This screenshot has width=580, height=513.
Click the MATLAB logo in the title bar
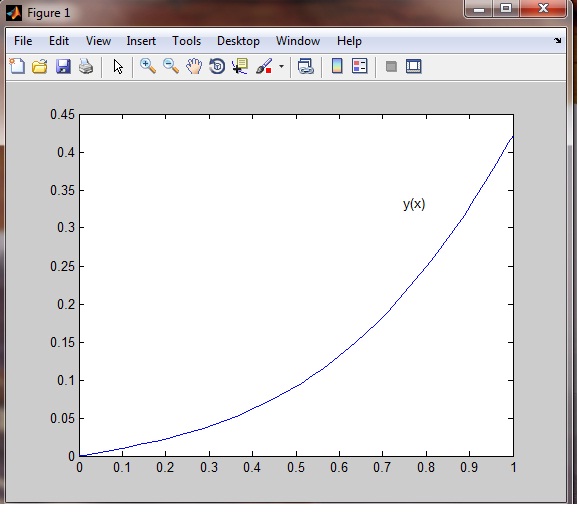point(14,13)
